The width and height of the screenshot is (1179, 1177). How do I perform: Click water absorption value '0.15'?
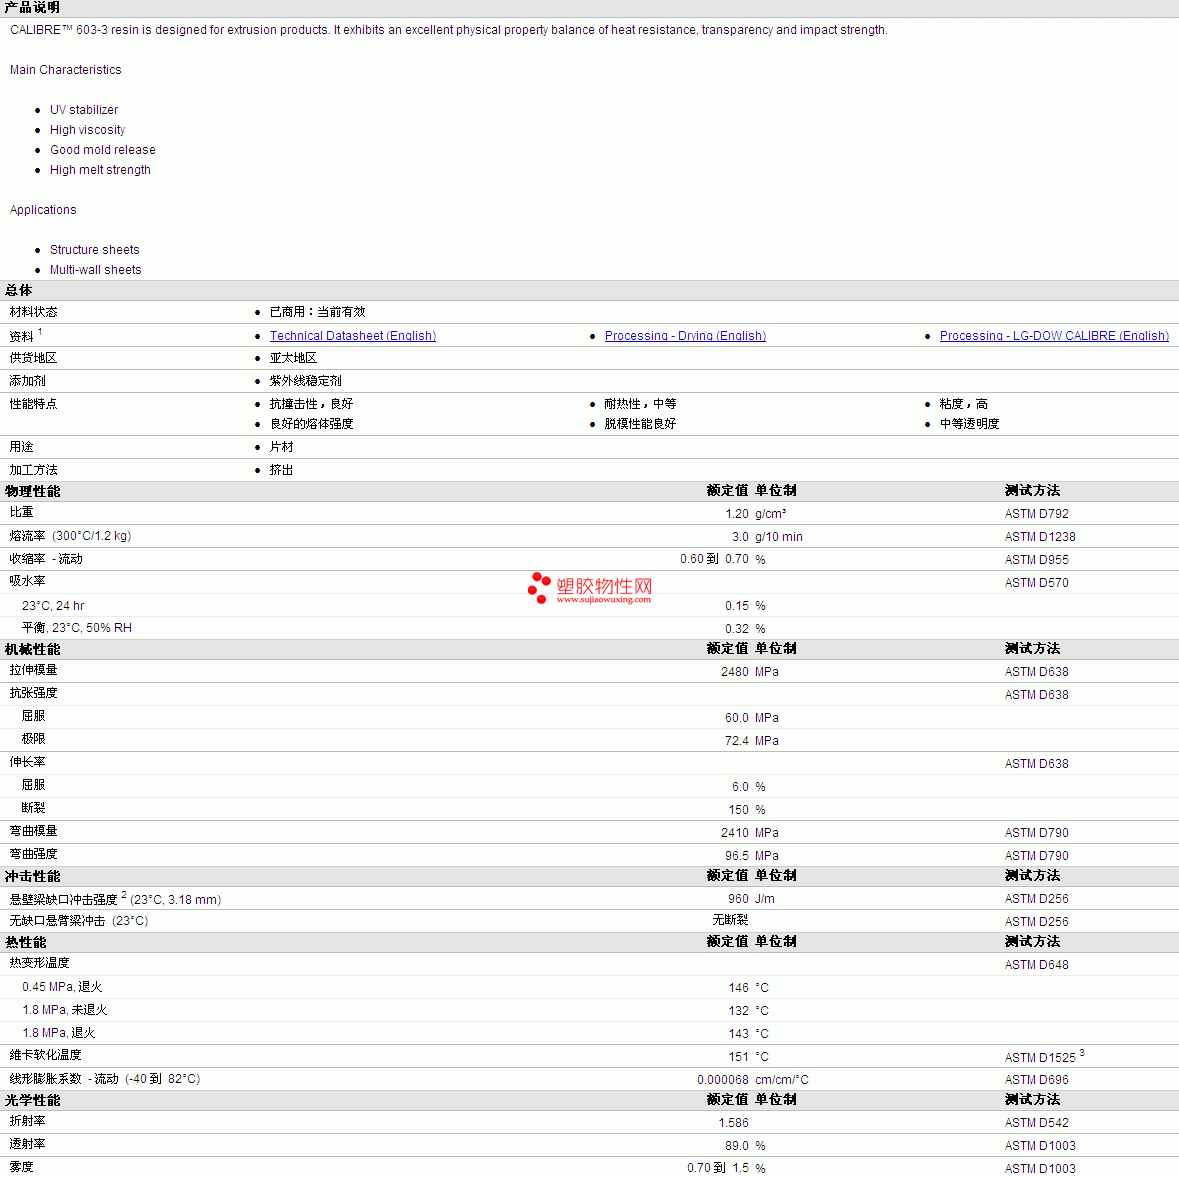tap(737, 606)
